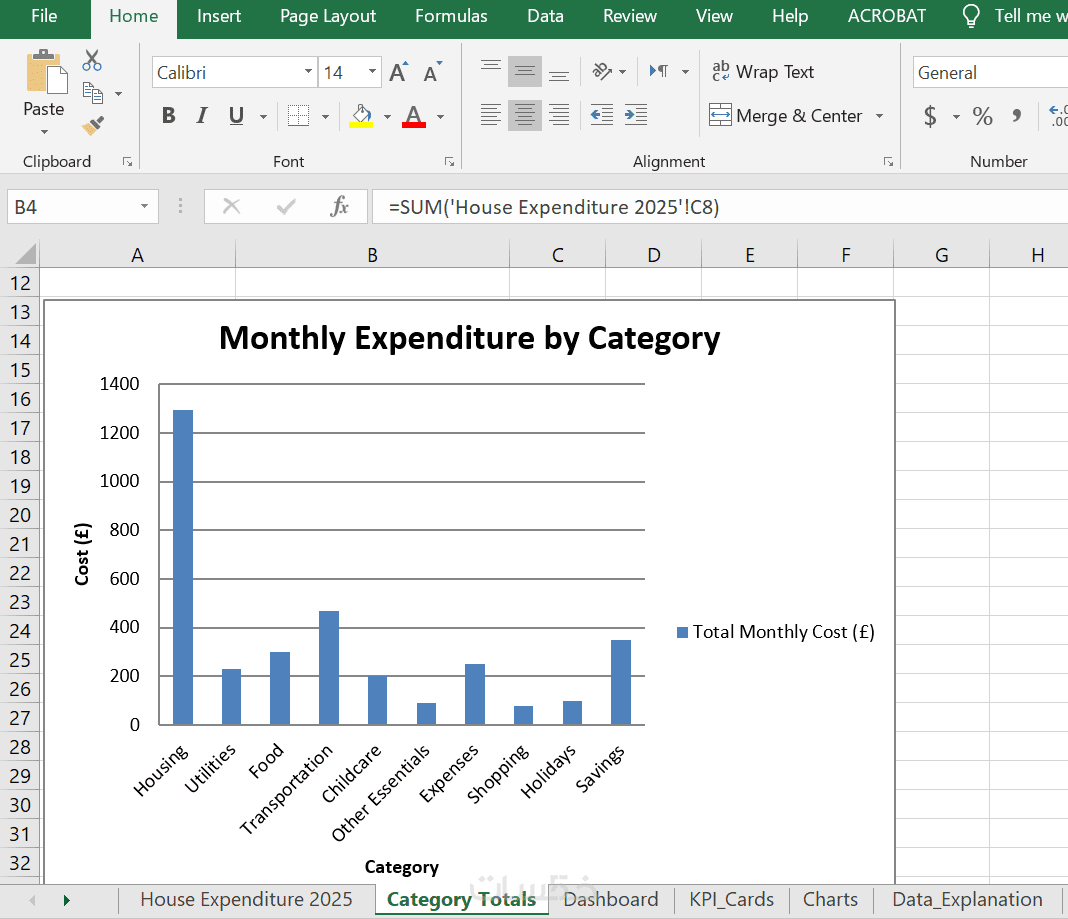The image size is (1068, 919).
Task: Click the Cut scissors icon
Action: 92,61
